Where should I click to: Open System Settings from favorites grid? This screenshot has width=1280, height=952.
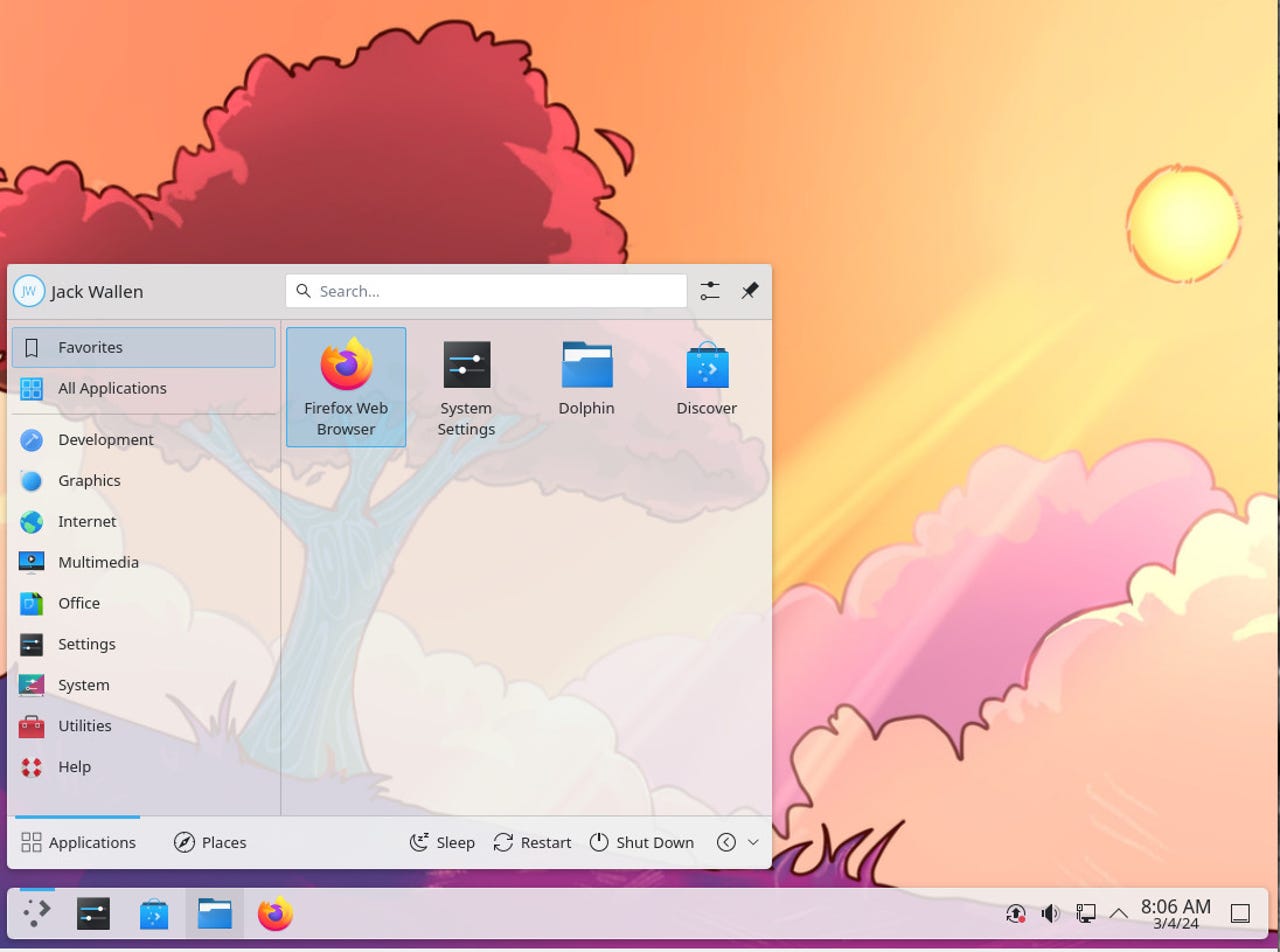tap(466, 386)
